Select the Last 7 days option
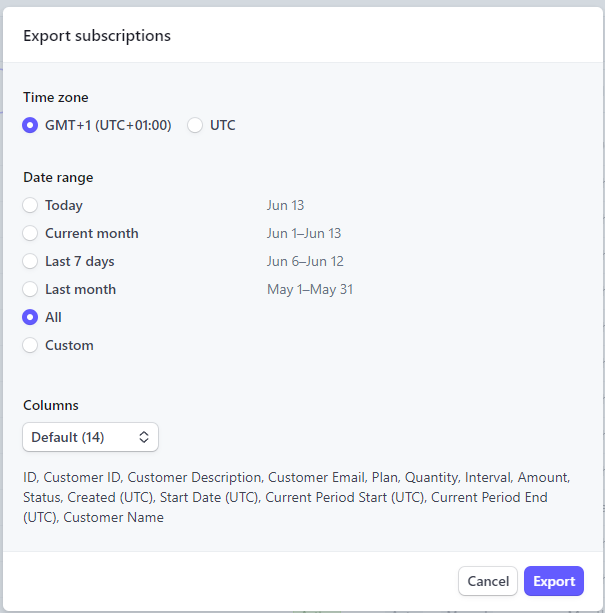Screen dimensions: 605x613 tap(31, 261)
